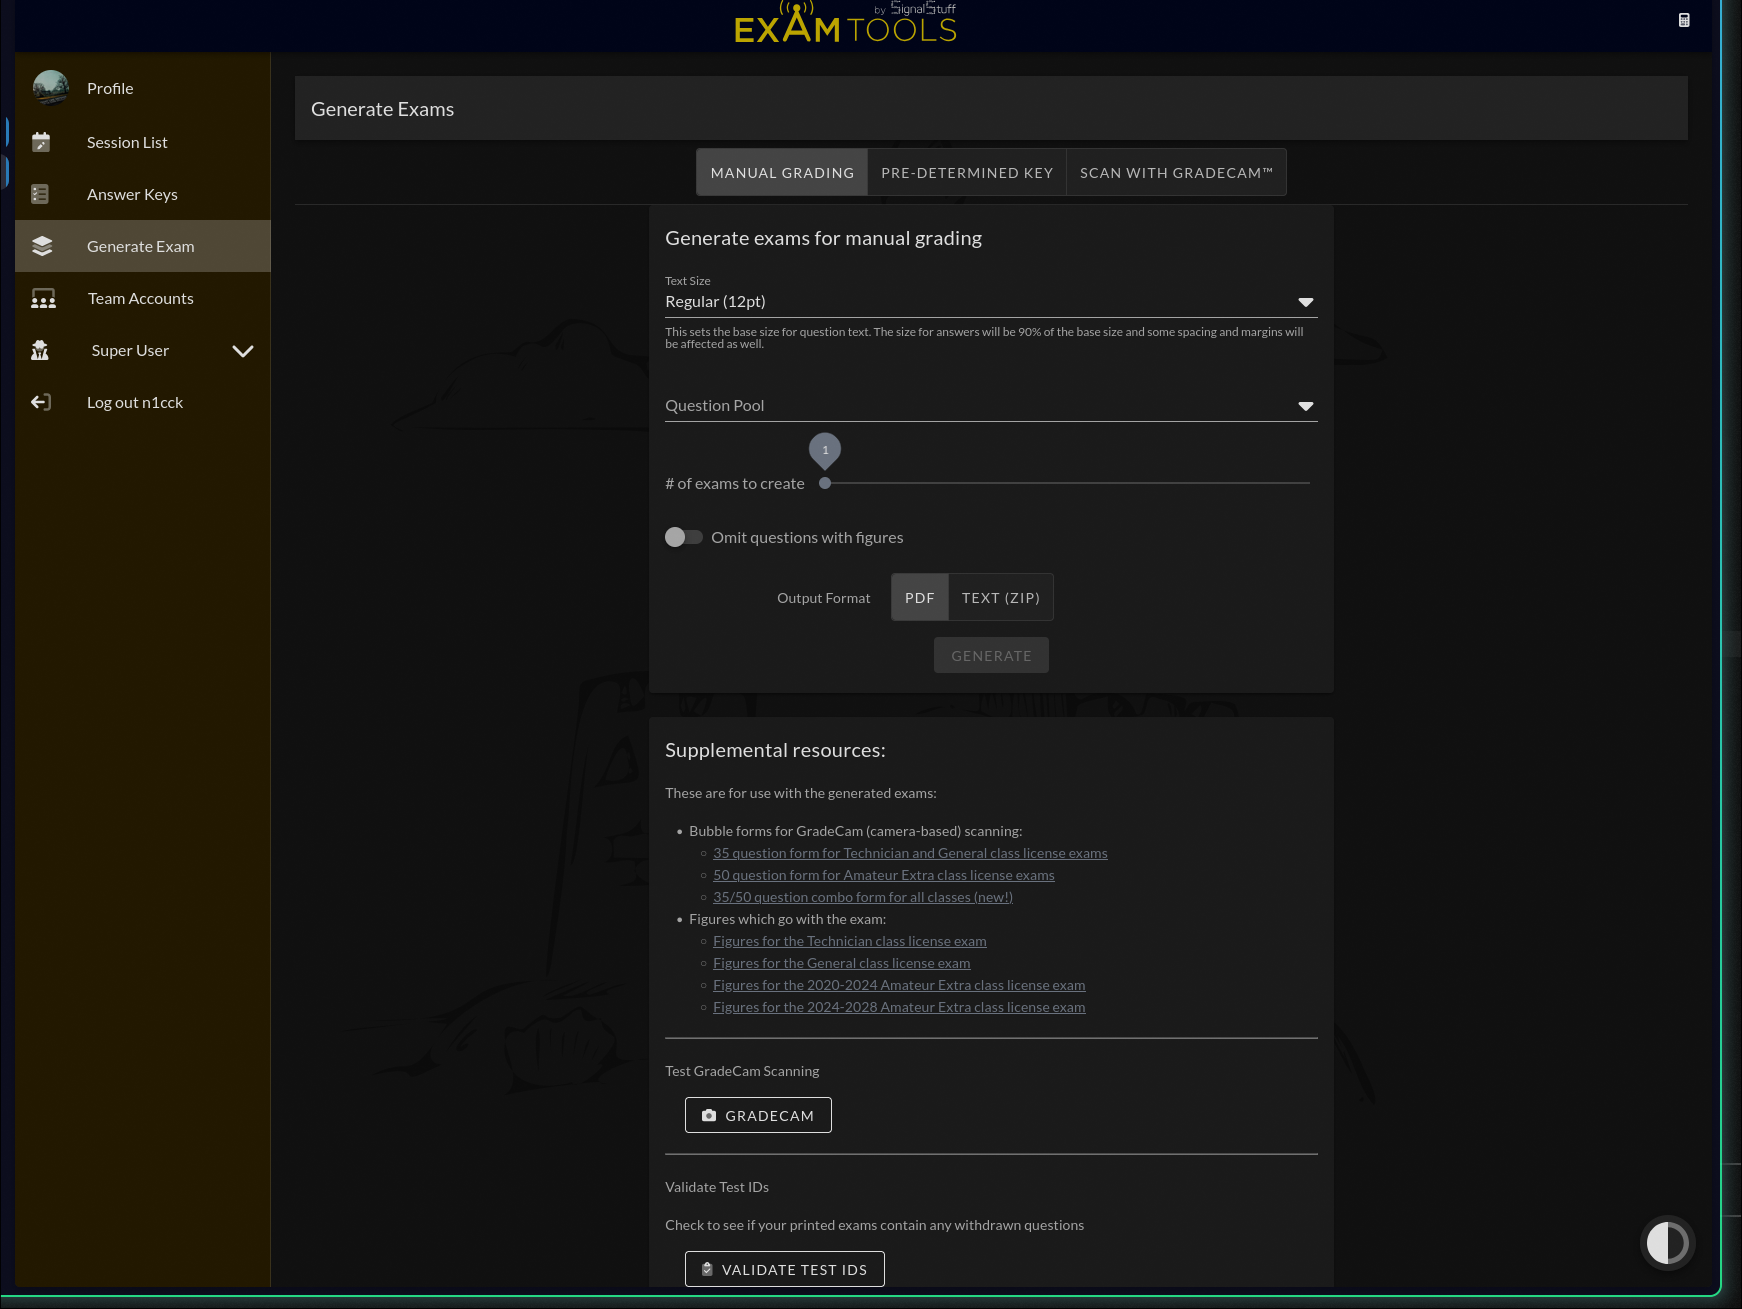
Task: Open 50 question Amateur Extra form link
Action: click(x=884, y=875)
